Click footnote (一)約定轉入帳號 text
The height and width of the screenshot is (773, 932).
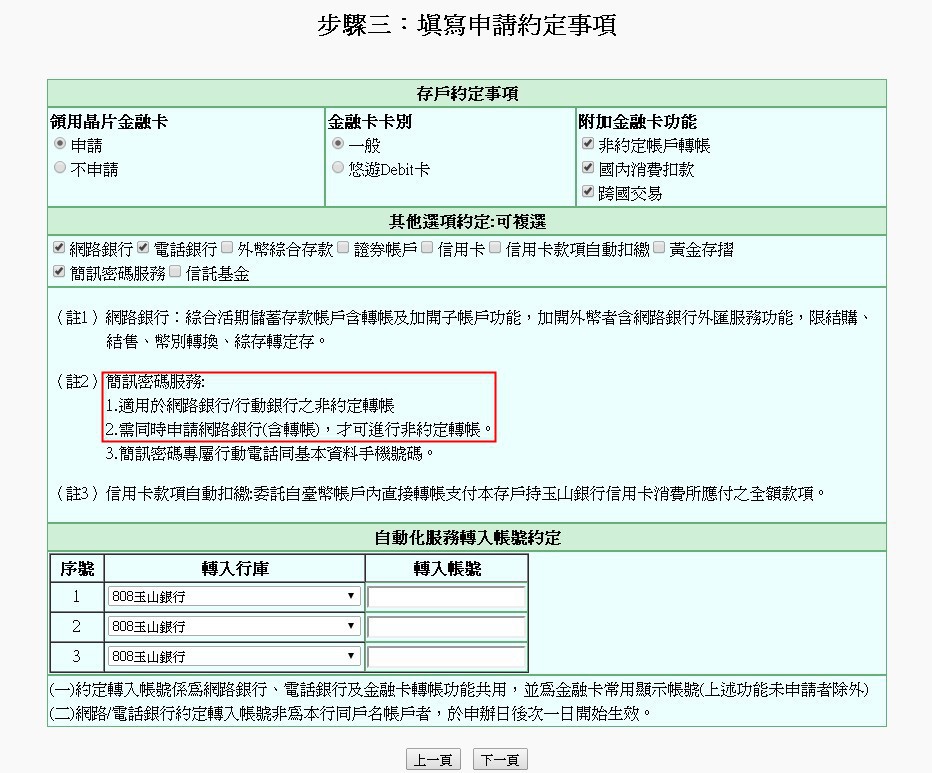point(459,690)
